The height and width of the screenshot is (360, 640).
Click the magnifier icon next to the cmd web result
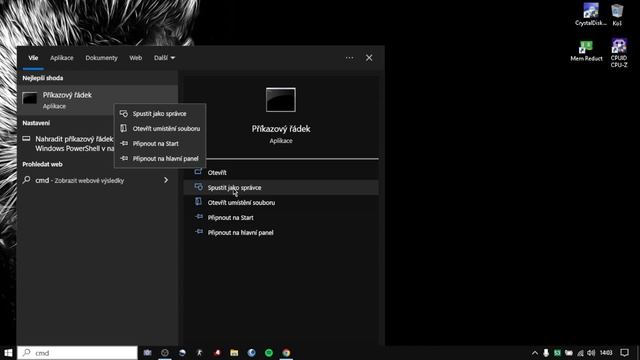coord(27,180)
